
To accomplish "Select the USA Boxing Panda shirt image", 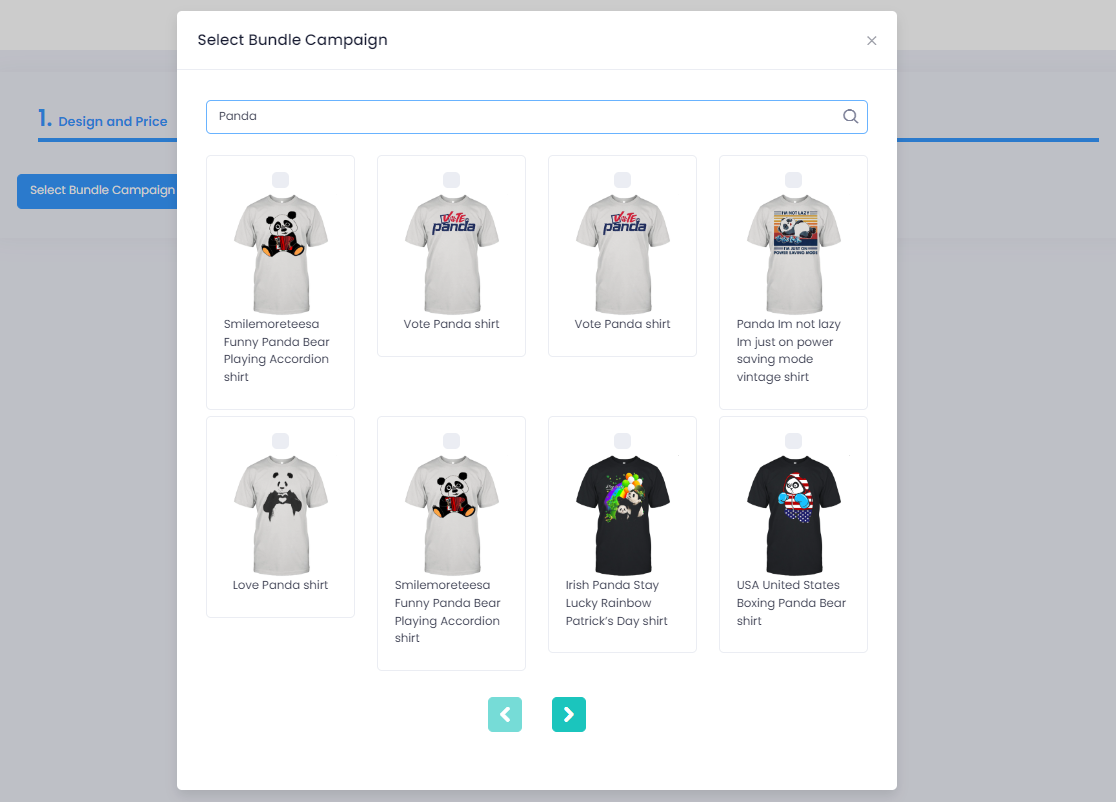I will pyautogui.click(x=793, y=515).
